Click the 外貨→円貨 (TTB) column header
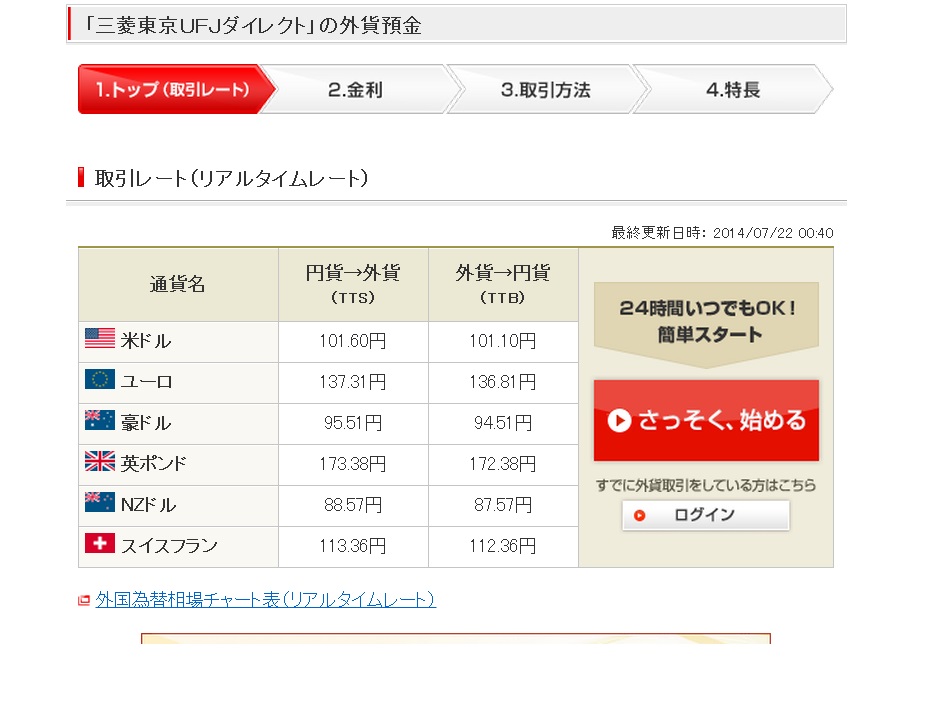Viewport: 937px width, 714px height. [x=503, y=284]
